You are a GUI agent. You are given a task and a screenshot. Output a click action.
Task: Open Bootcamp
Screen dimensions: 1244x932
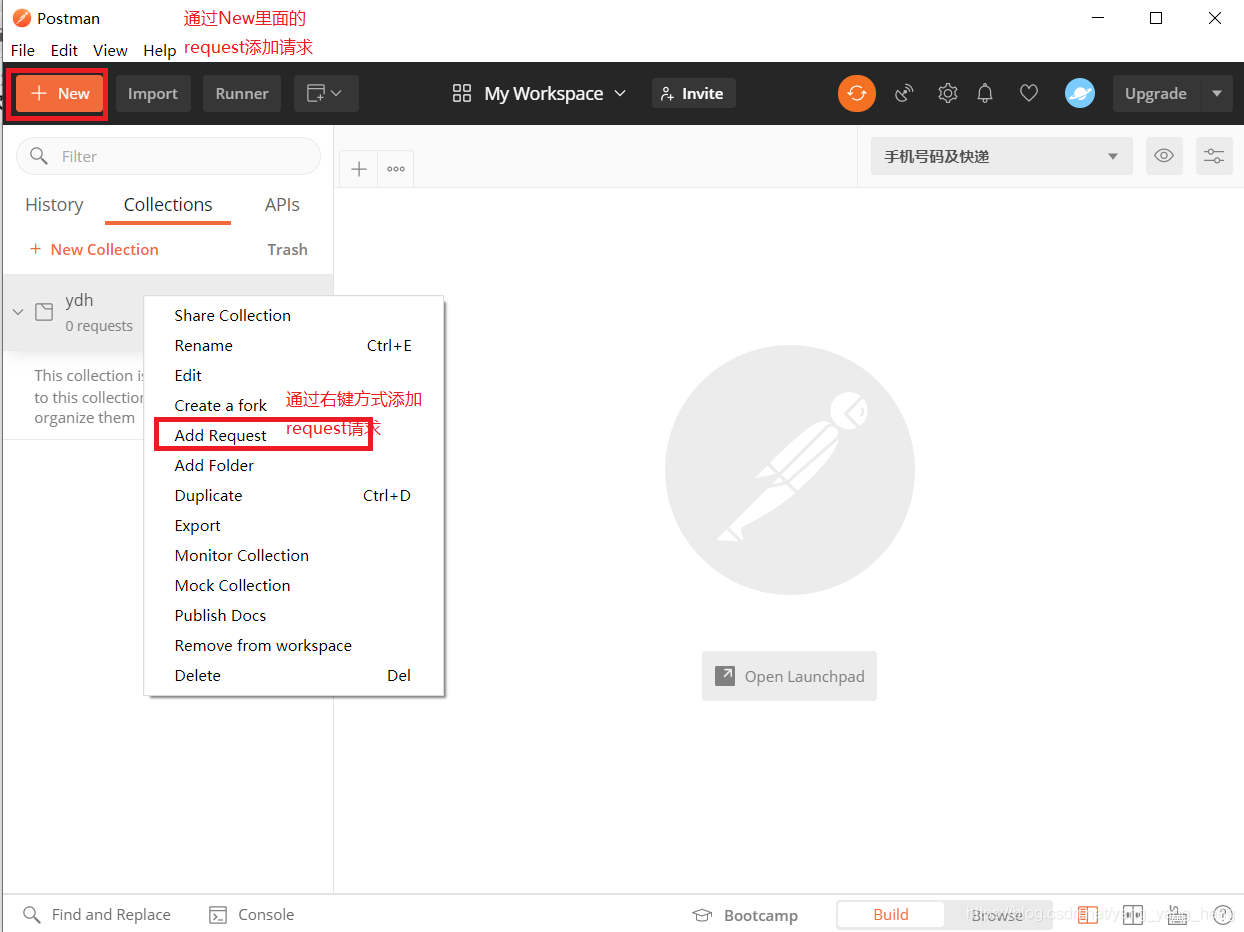tap(745, 915)
